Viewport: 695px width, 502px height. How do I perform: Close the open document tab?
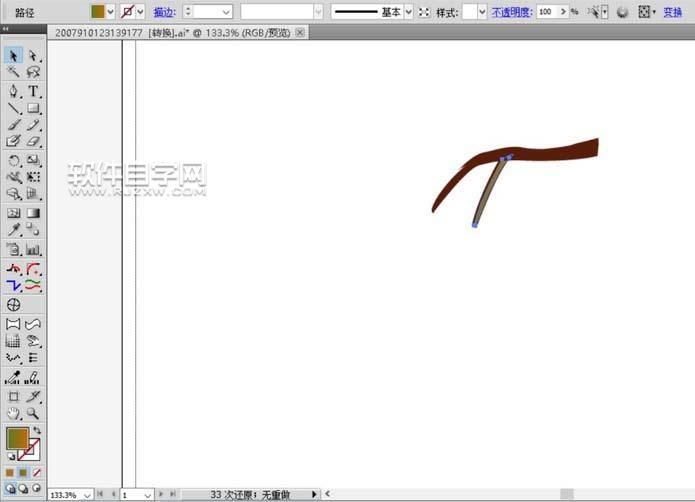(x=300, y=32)
